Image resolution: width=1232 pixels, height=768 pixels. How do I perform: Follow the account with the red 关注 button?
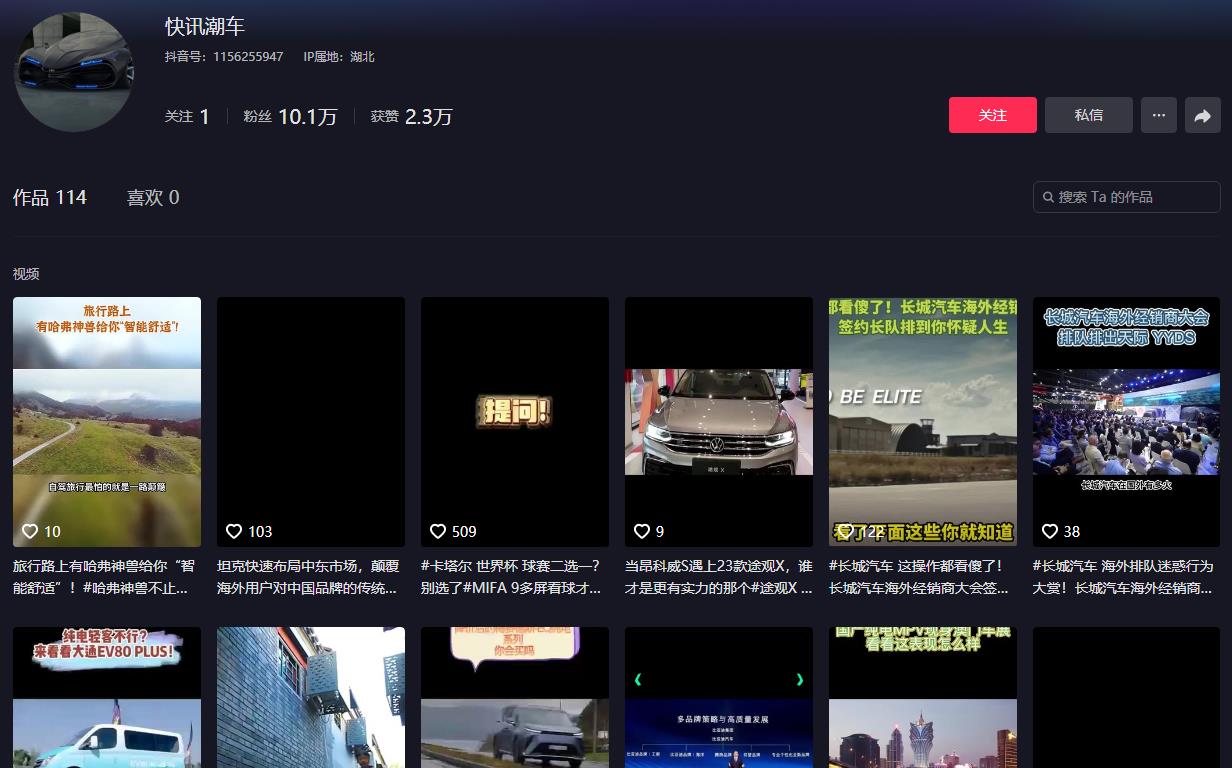point(993,115)
